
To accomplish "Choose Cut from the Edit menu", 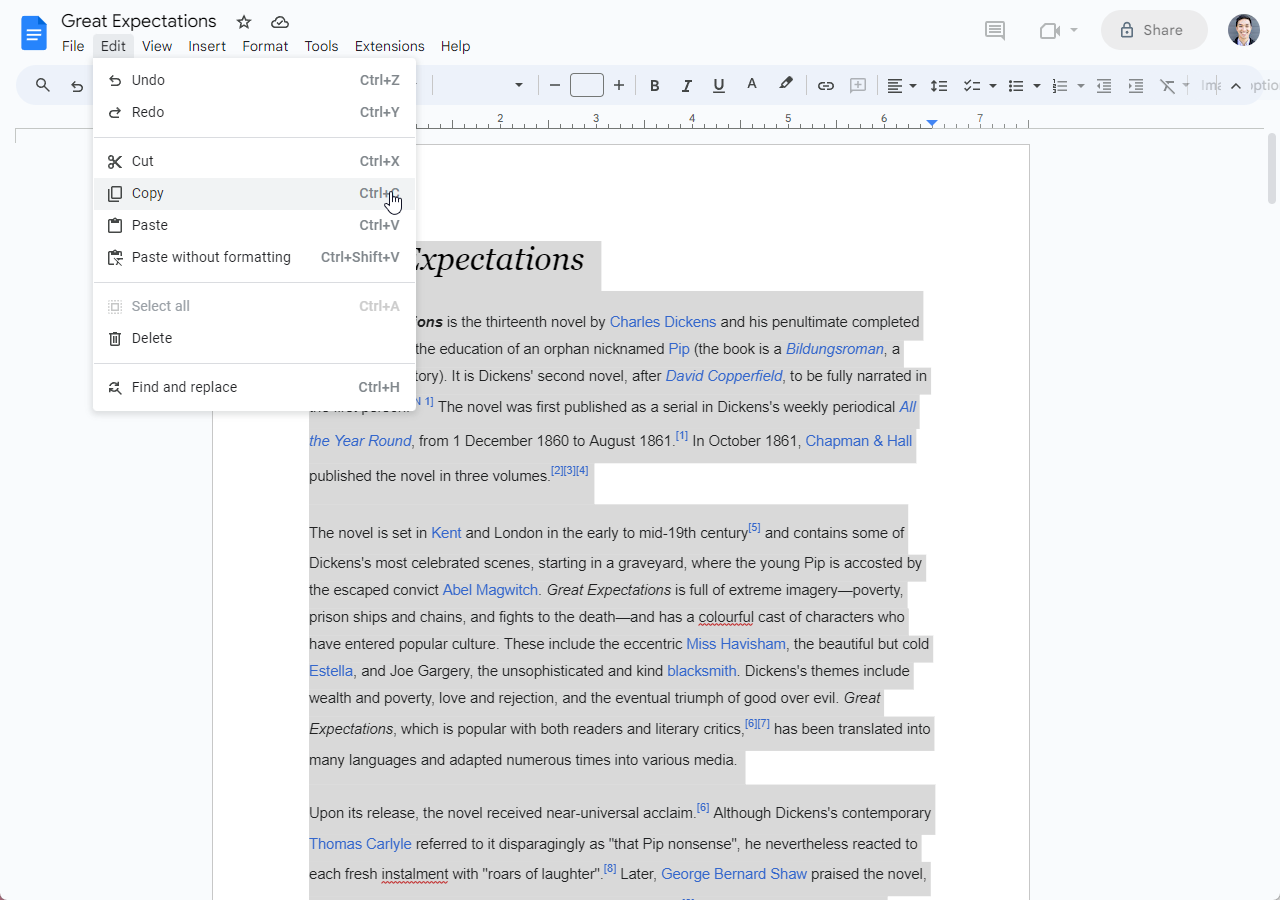I will pos(254,161).
